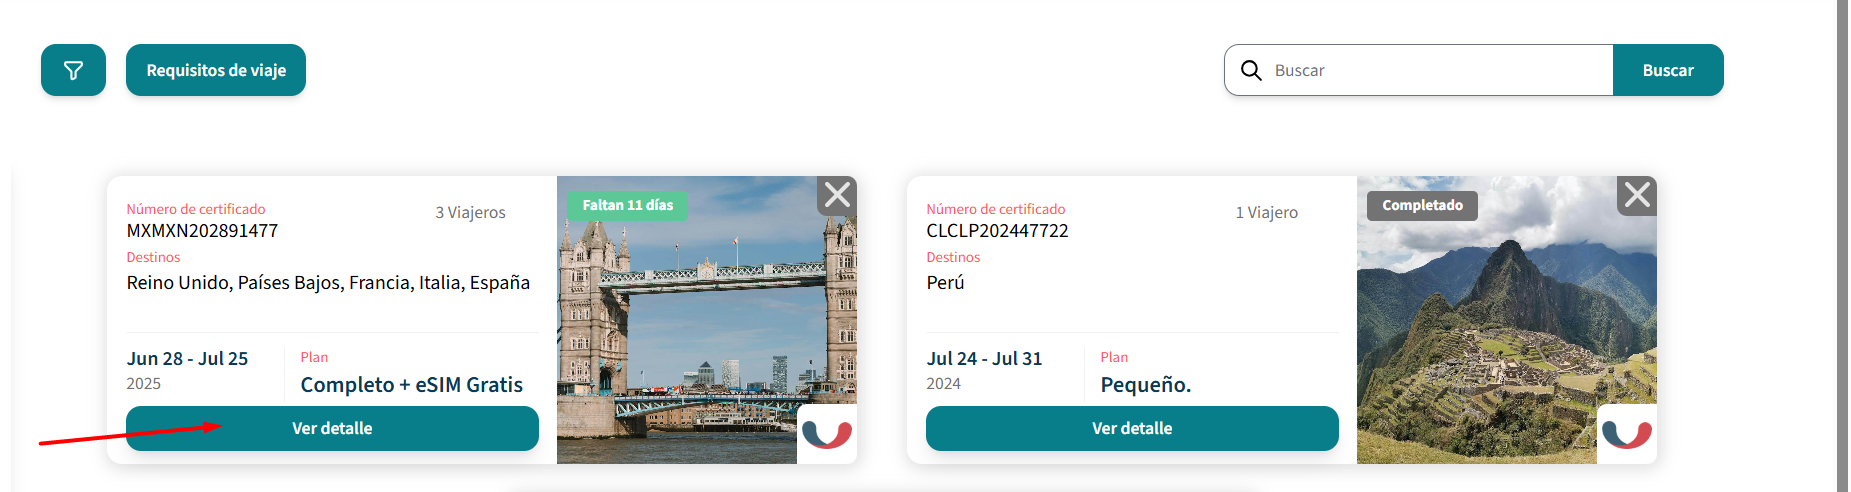Open Requisitos de viaje

216,70
